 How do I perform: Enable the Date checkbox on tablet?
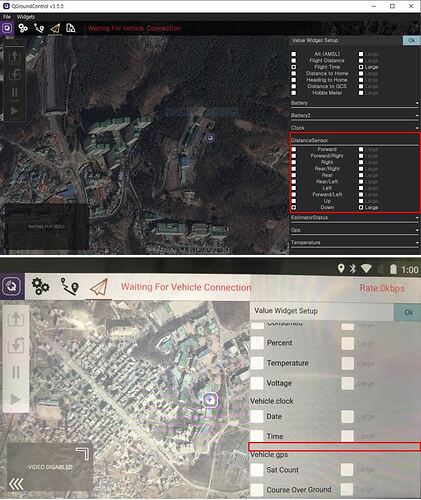pyautogui.click(x=257, y=416)
